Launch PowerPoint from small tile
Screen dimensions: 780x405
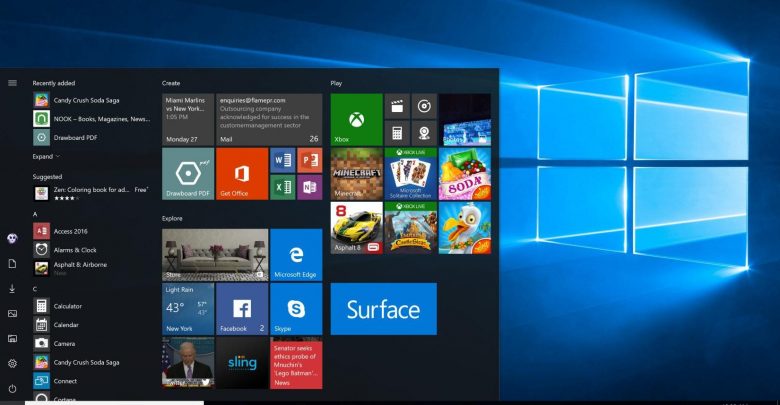[x=309, y=160]
